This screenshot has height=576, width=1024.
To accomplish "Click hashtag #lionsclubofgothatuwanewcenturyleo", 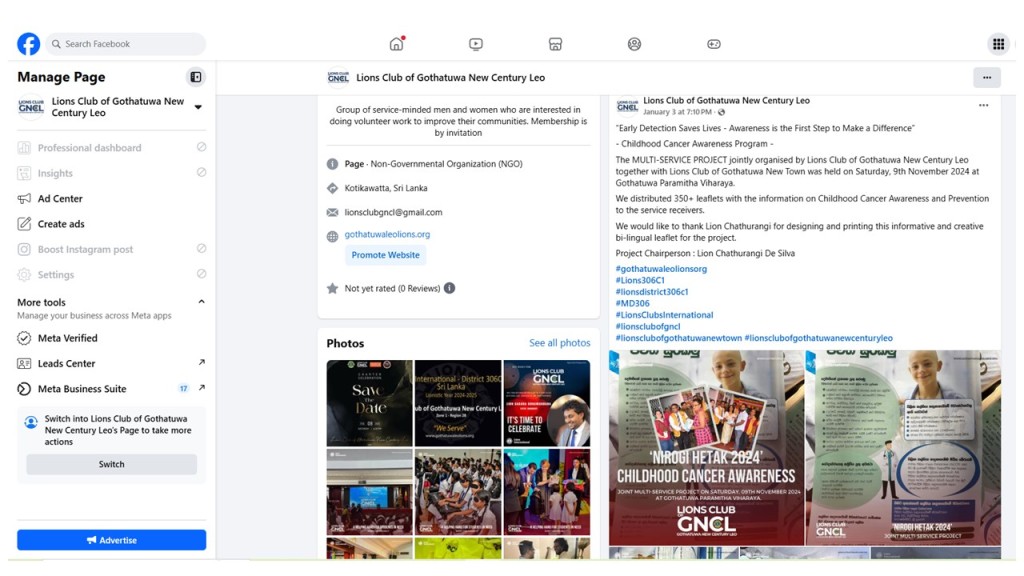I will tap(818, 338).
